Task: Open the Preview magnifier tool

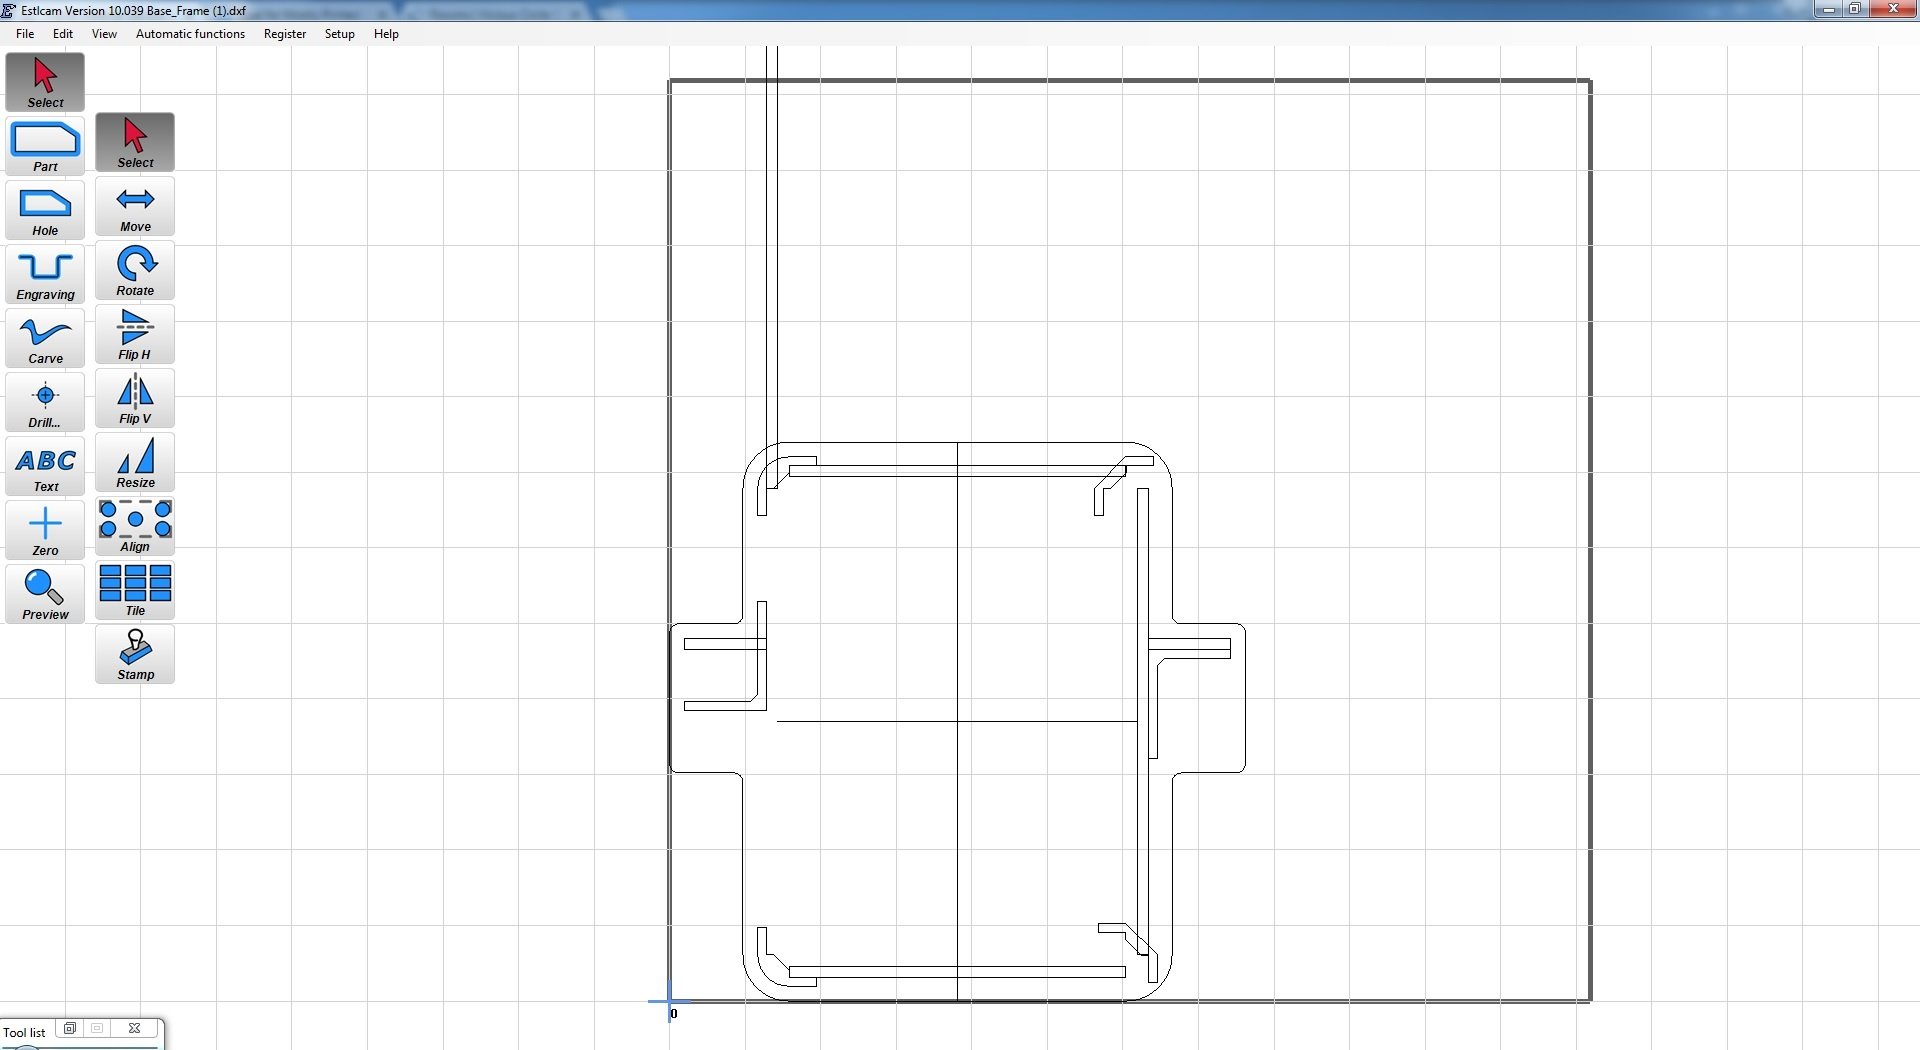Action: 45,594
